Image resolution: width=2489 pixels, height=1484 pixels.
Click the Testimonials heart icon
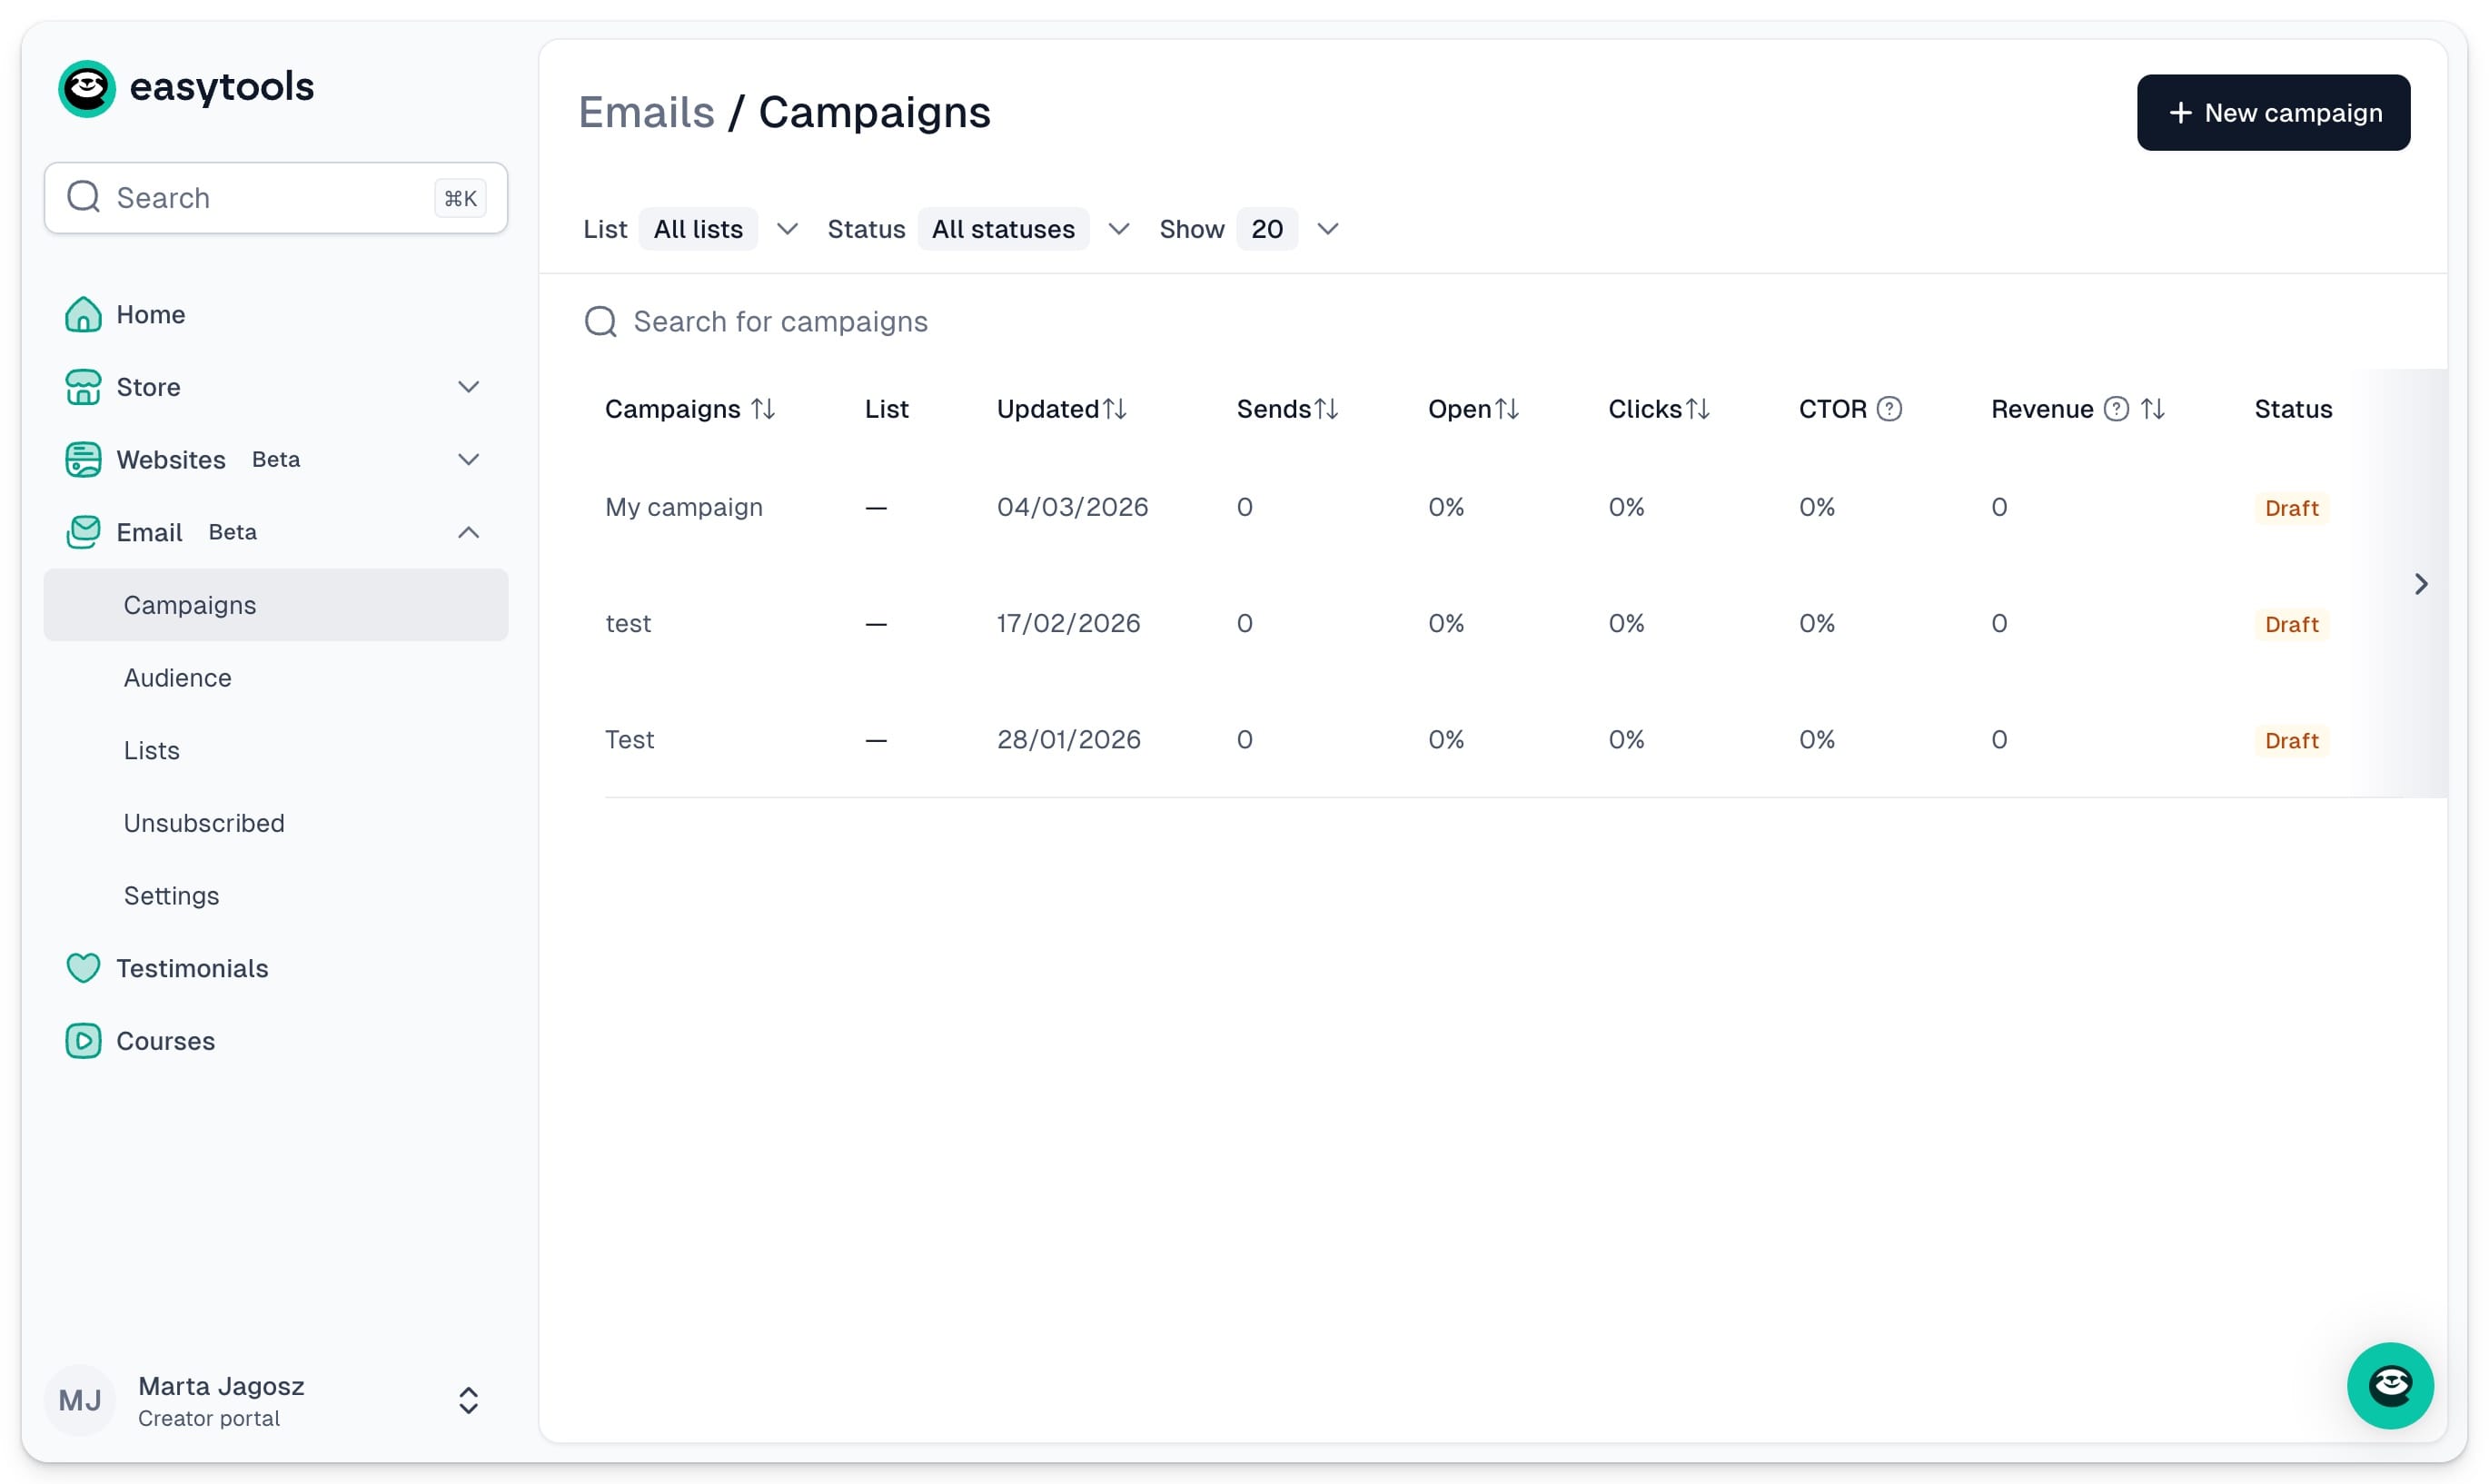83,968
